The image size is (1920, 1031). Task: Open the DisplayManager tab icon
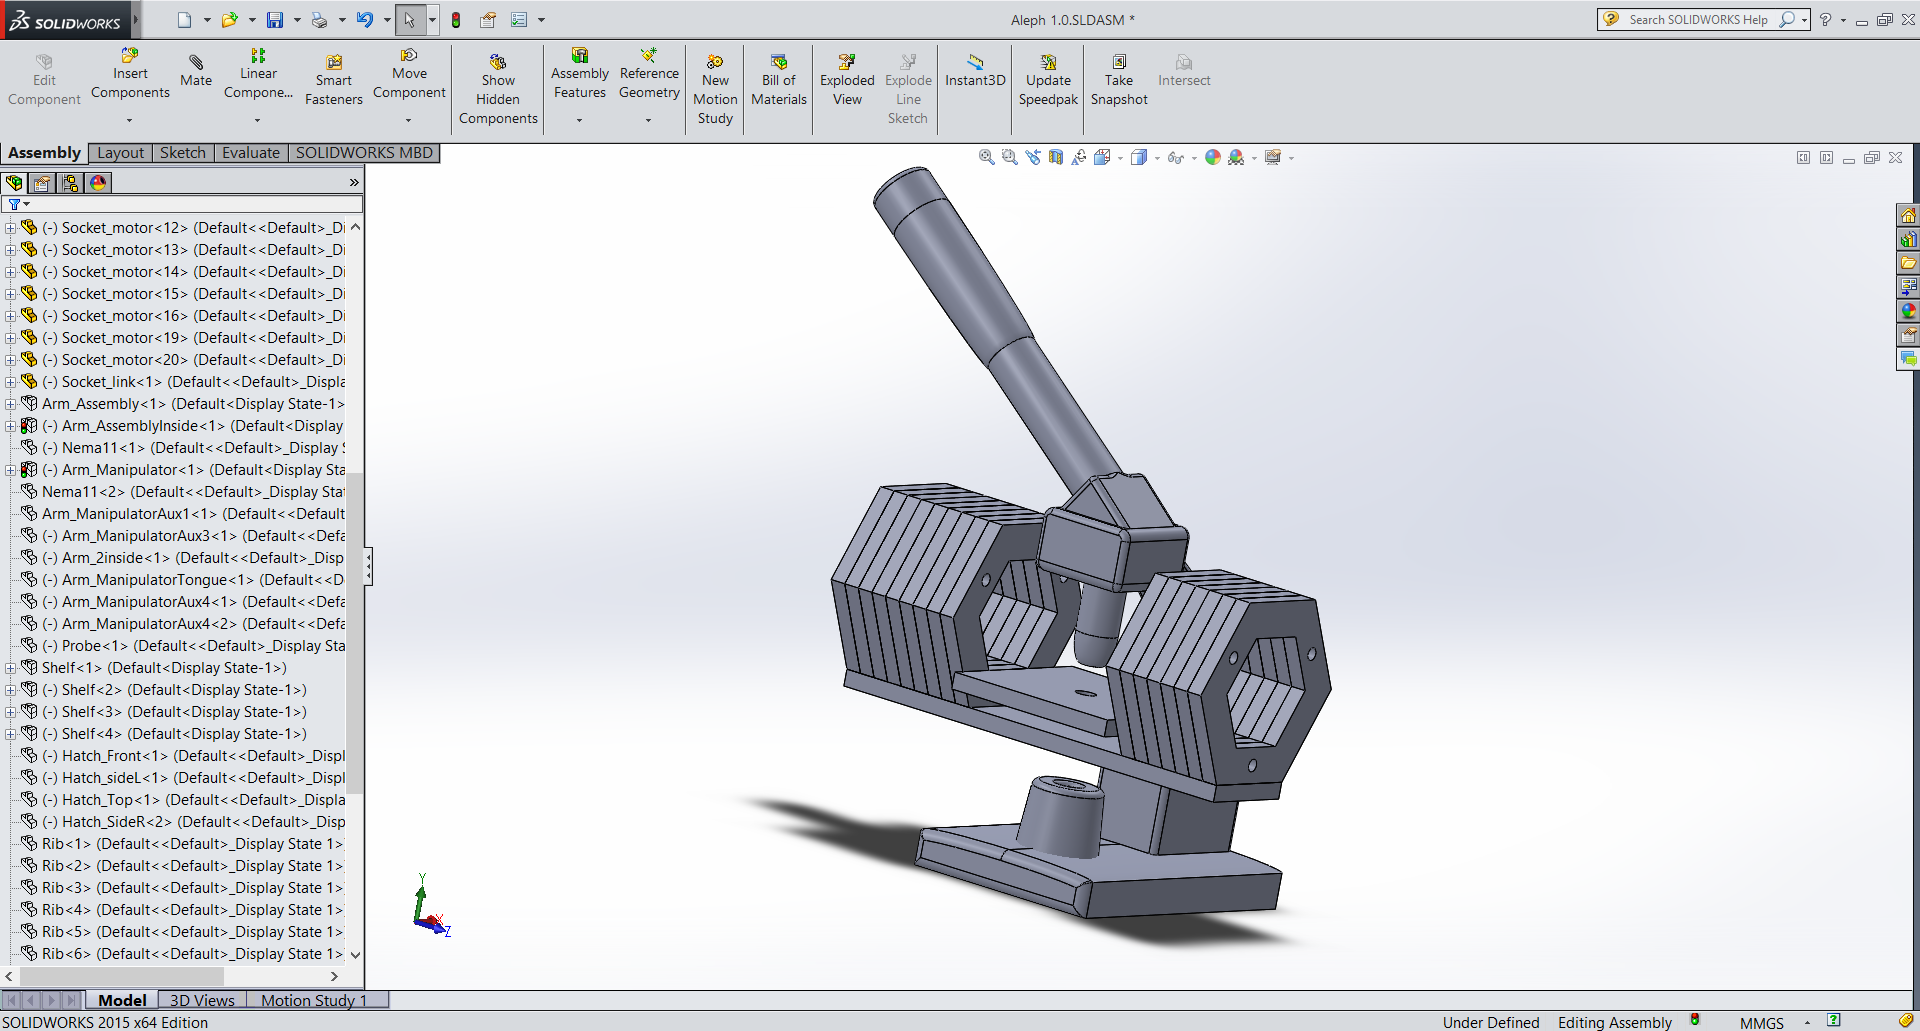pyautogui.click(x=98, y=183)
